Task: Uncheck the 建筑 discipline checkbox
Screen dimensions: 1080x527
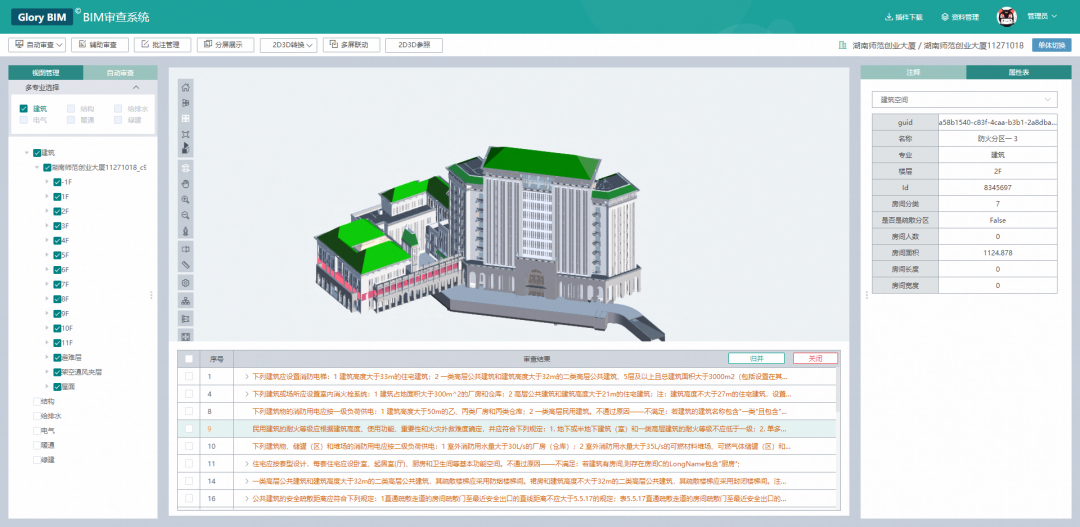Action: coord(25,108)
